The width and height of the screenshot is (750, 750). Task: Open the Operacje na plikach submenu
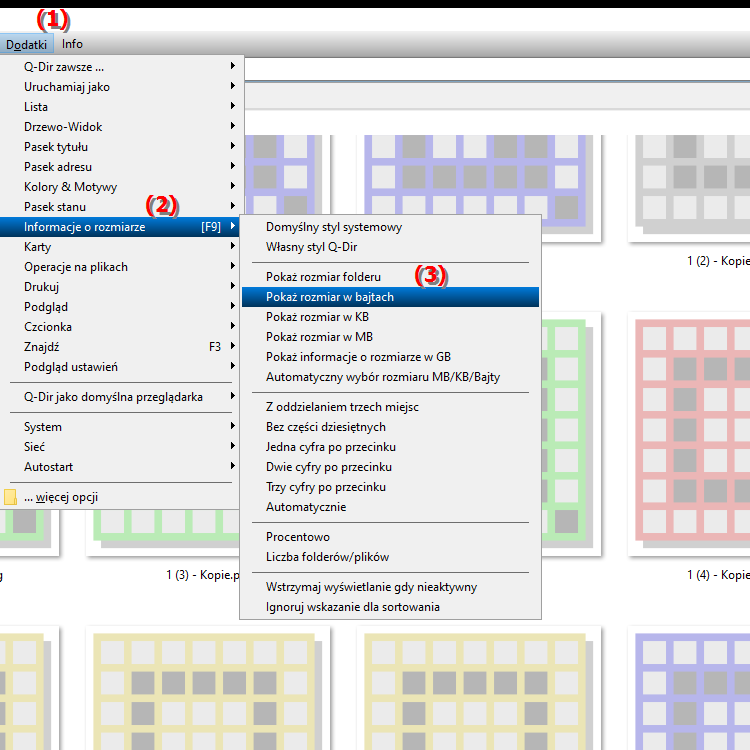point(76,267)
